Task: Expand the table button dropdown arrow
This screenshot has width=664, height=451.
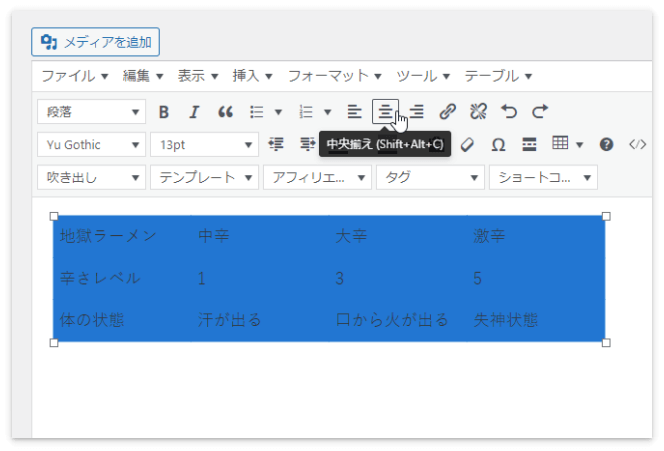Action: pyautogui.click(x=579, y=145)
